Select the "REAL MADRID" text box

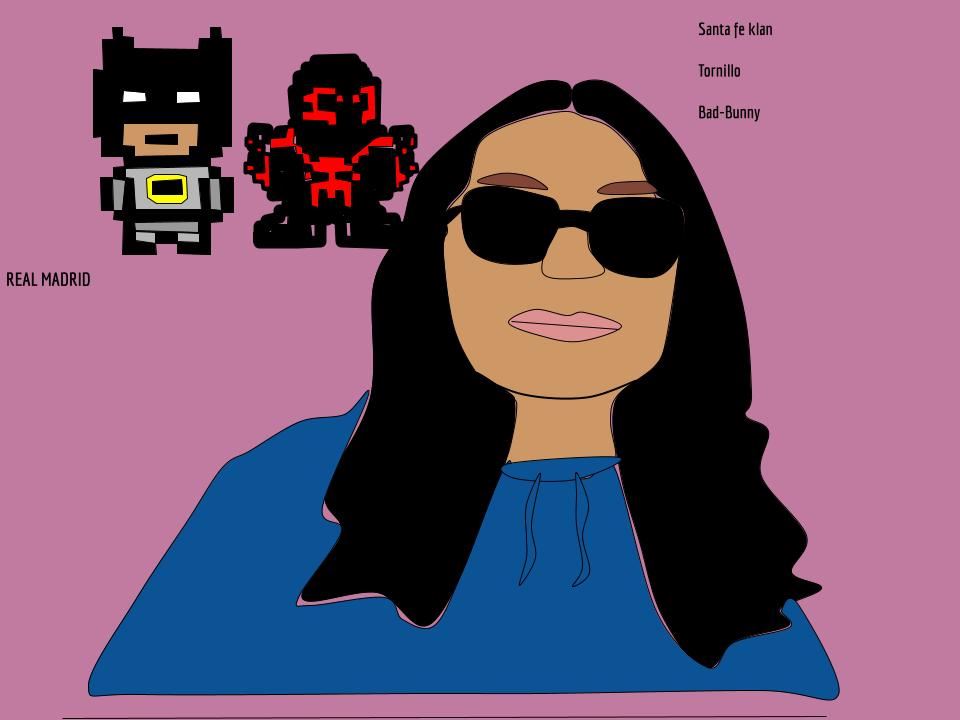pyautogui.click(x=48, y=280)
